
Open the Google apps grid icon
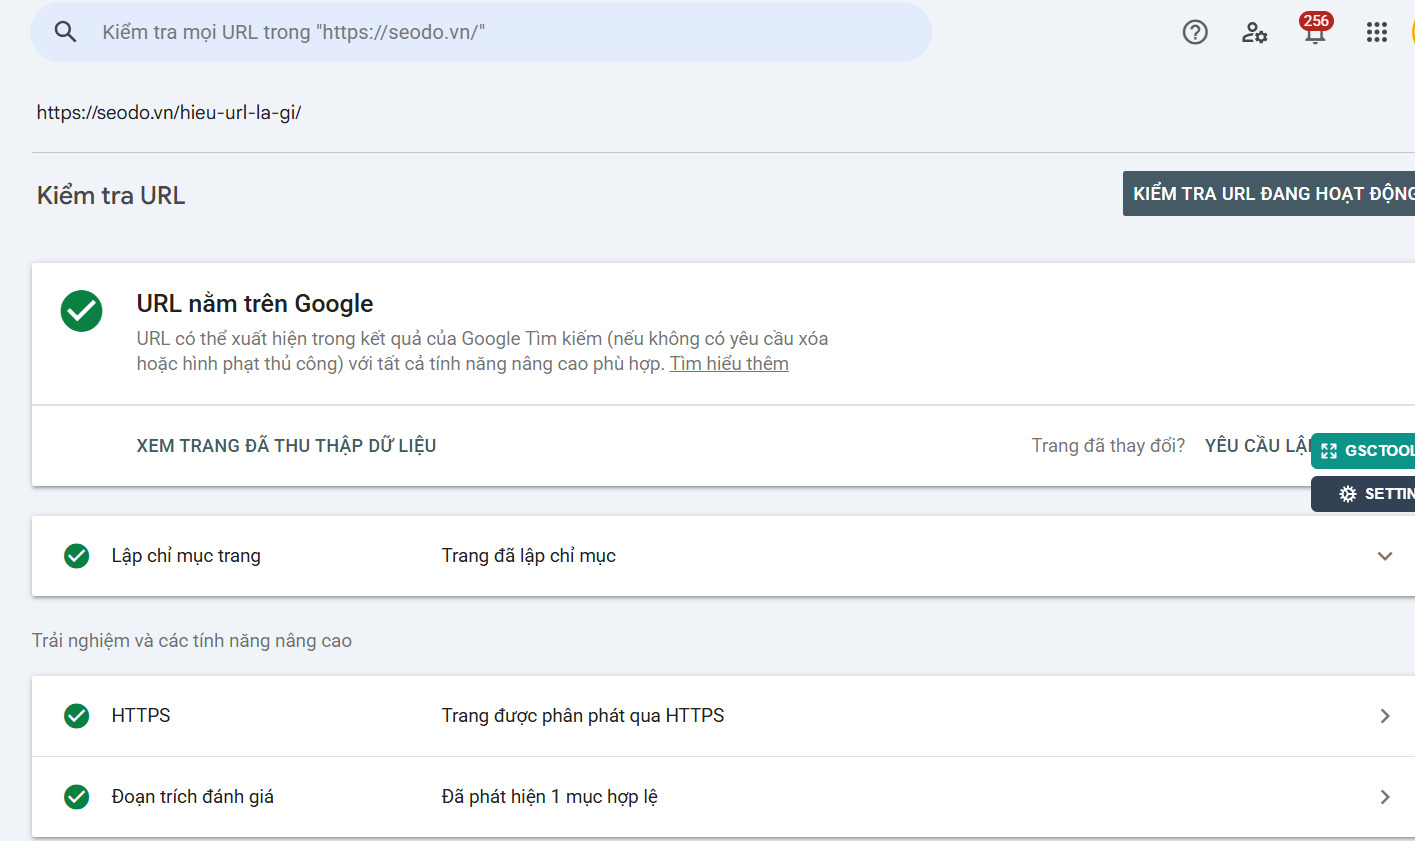pyautogui.click(x=1377, y=32)
